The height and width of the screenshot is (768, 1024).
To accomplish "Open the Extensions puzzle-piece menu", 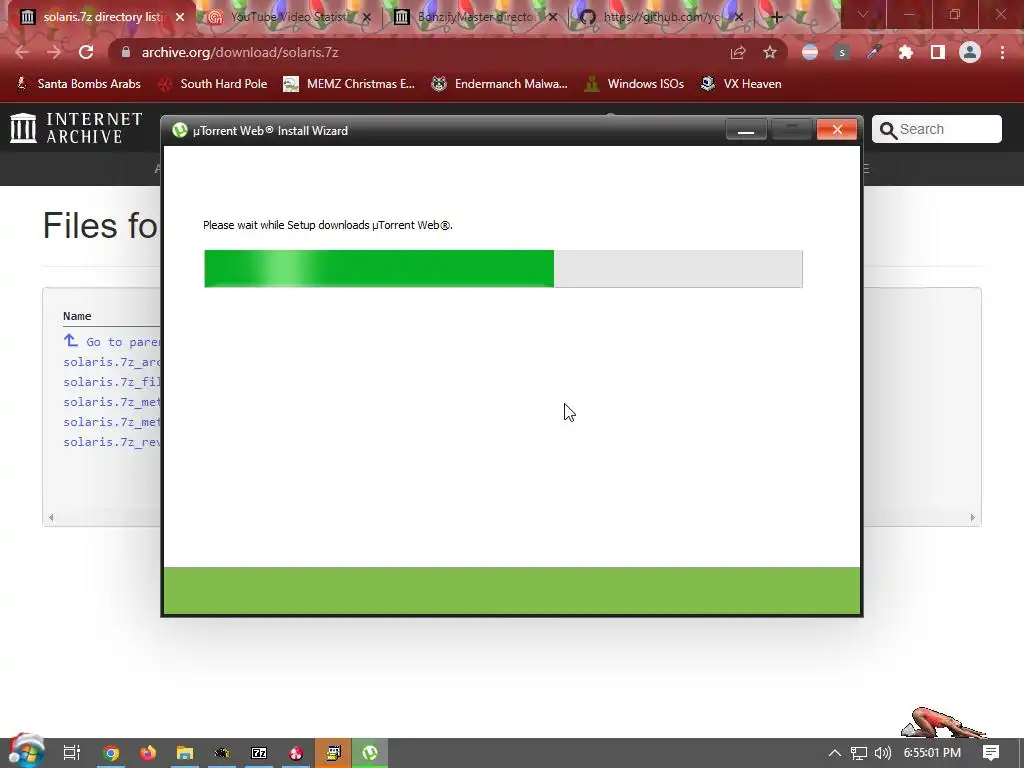I will pyautogui.click(x=906, y=52).
